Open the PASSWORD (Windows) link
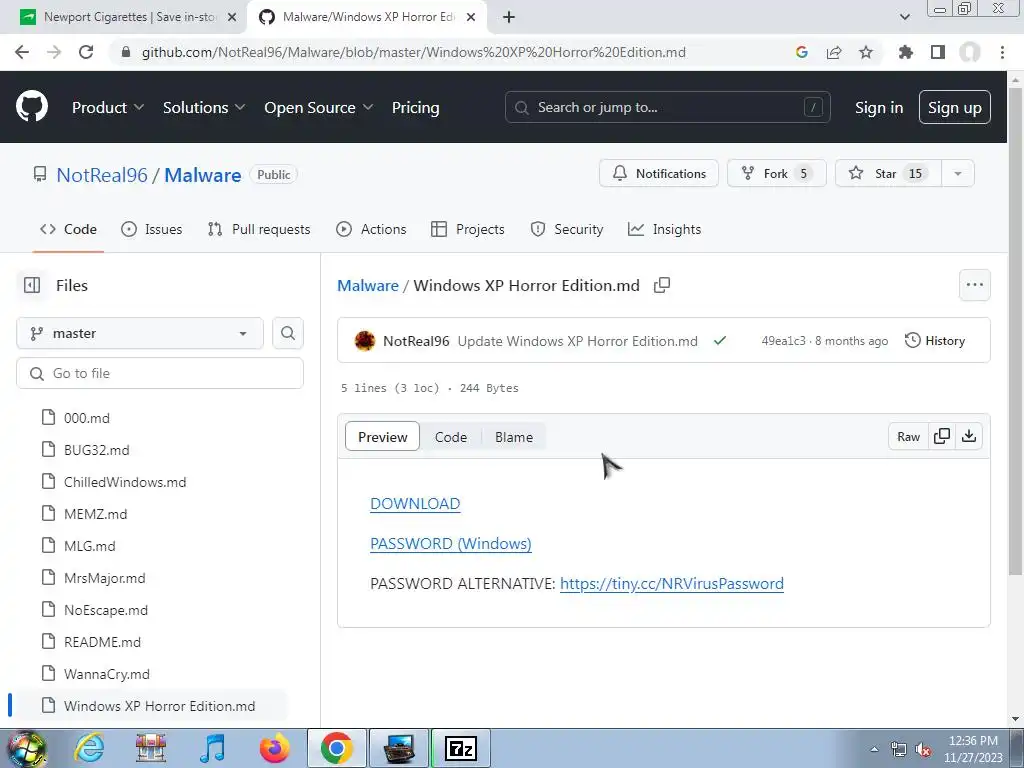1024x768 pixels. (451, 543)
